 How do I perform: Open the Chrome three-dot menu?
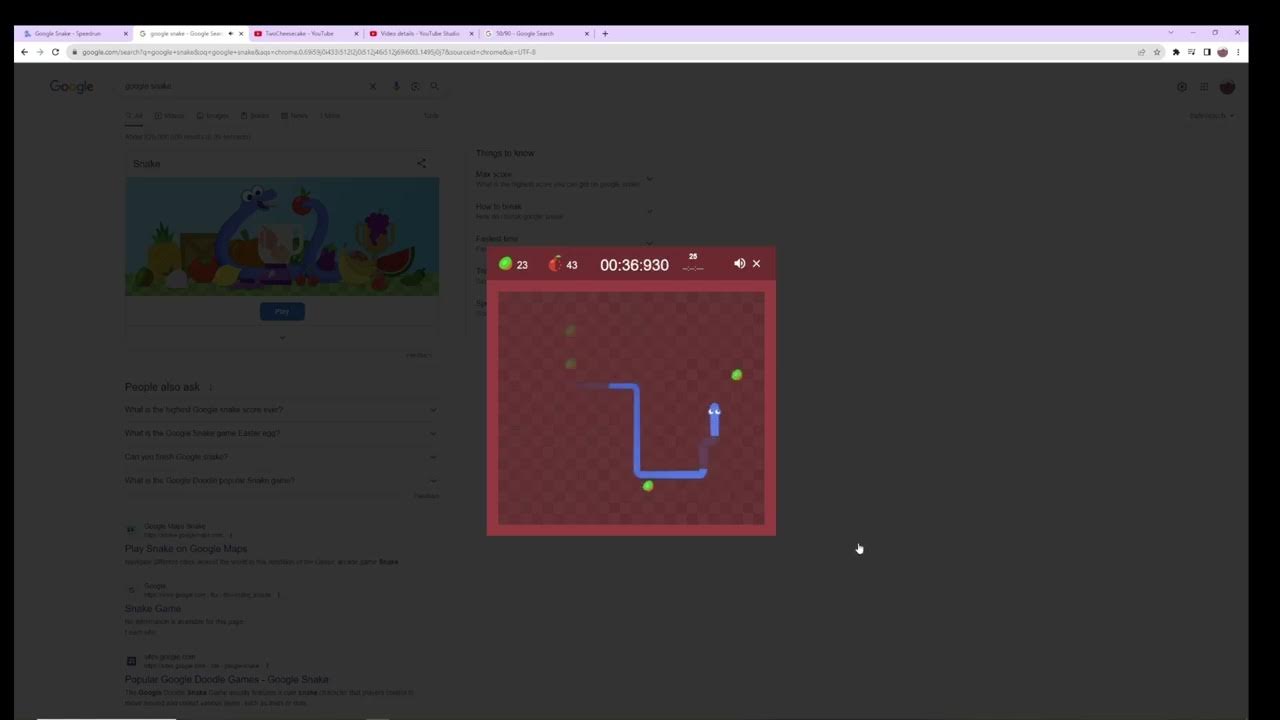pyautogui.click(x=1238, y=52)
